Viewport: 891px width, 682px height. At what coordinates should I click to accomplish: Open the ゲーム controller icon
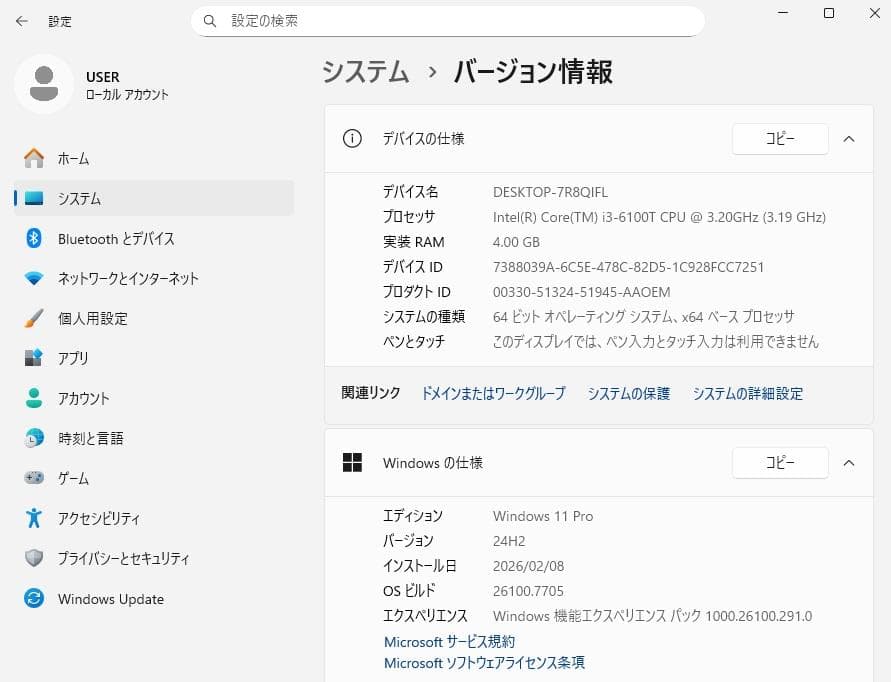pos(32,478)
